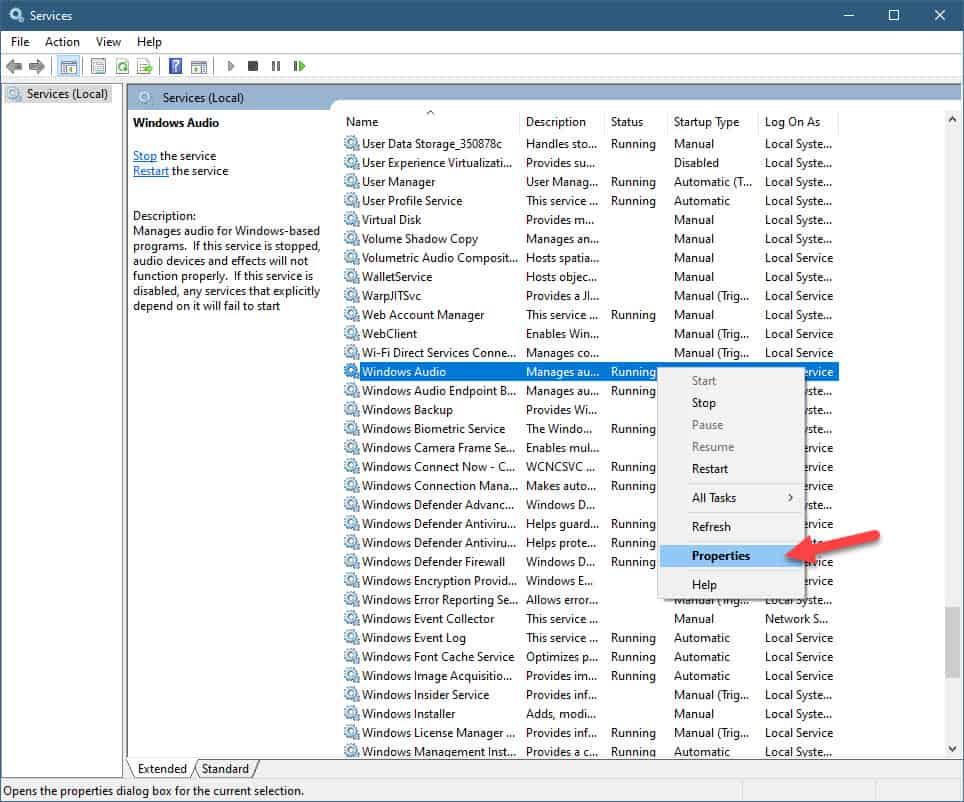This screenshot has height=802, width=964.
Task: Click Services app icon in title bar
Action: [x=17, y=15]
